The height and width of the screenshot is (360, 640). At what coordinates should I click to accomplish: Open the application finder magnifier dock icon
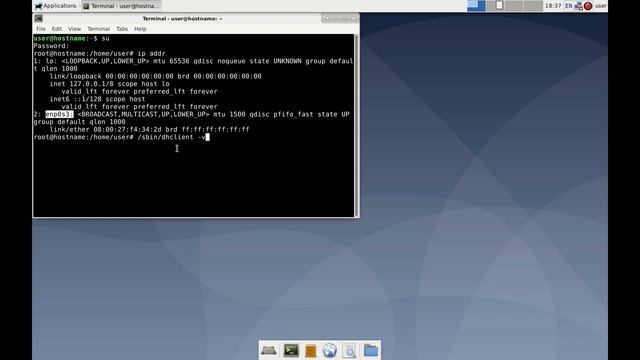point(349,351)
